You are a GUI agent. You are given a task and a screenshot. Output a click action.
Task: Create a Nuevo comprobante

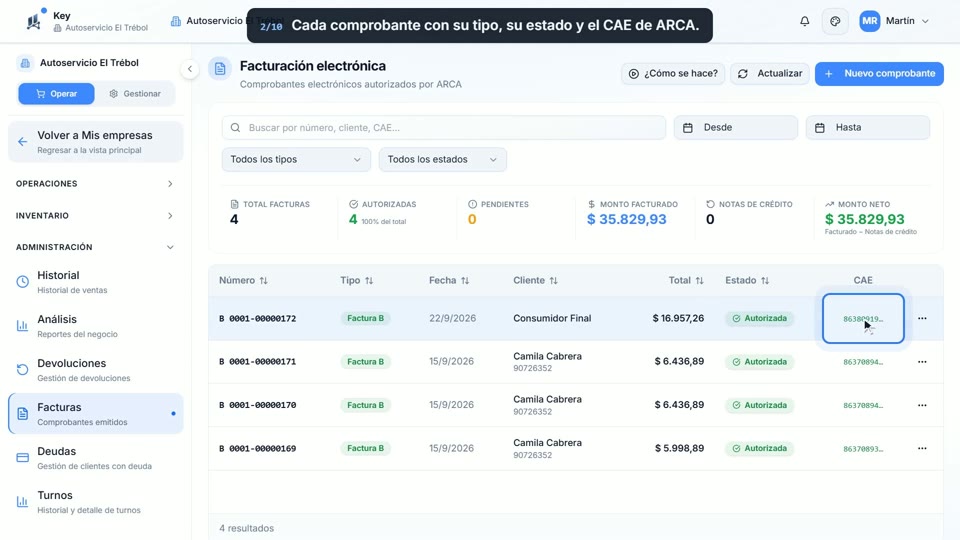(x=879, y=73)
